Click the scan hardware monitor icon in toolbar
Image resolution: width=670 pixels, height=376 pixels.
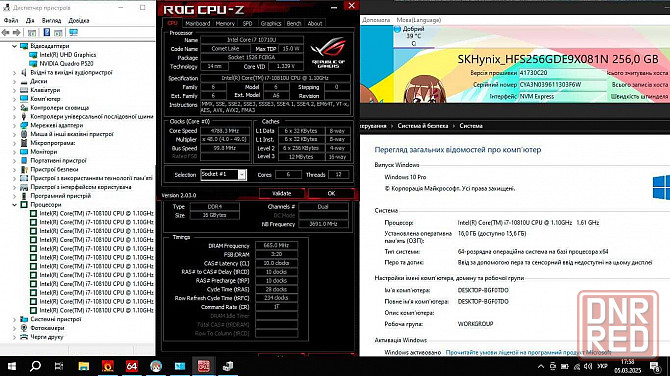pyautogui.click(x=73, y=32)
